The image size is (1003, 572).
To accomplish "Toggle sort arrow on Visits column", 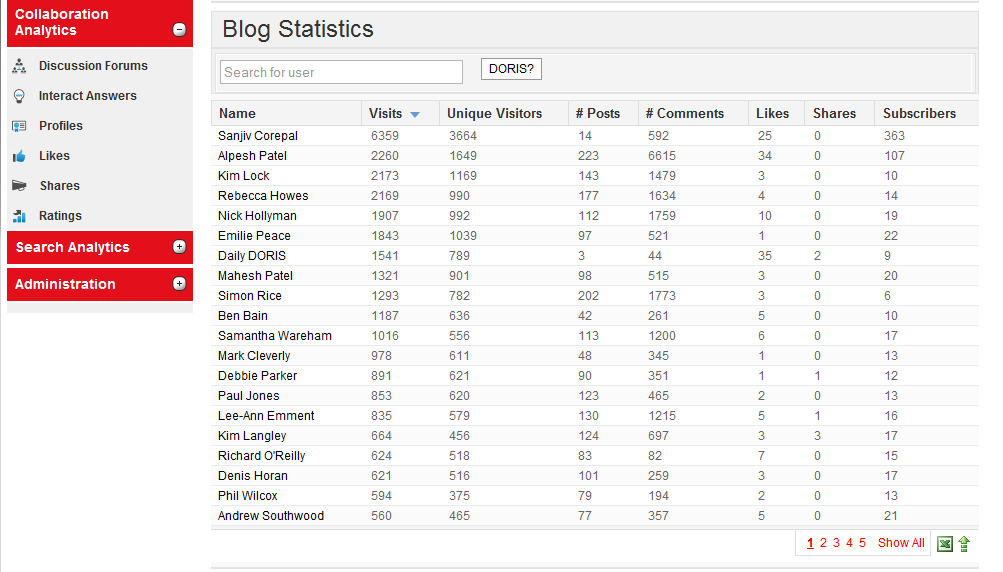I will pos(415,115).
